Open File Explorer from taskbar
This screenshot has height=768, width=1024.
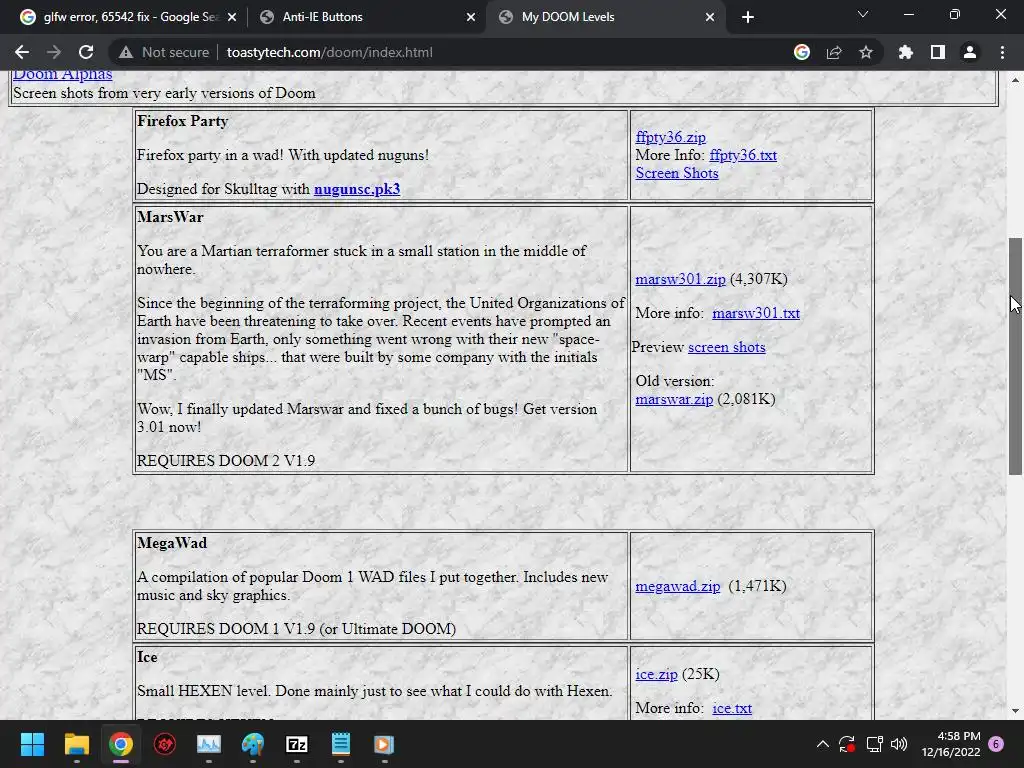pyautogui.click(x=76, y=744)
